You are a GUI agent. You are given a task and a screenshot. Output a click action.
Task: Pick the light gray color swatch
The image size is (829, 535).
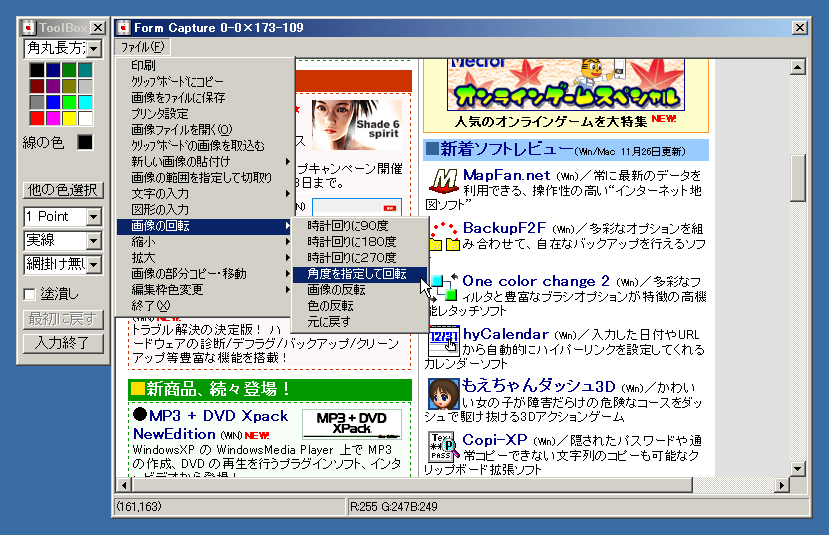(x=85, y=86)
